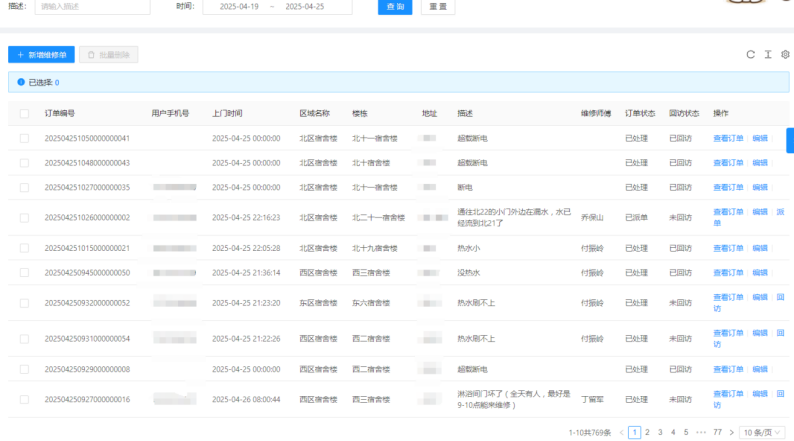794x441 pixels.
Task: Open start date 2025-04-19 picker
Action: [239, 7]
